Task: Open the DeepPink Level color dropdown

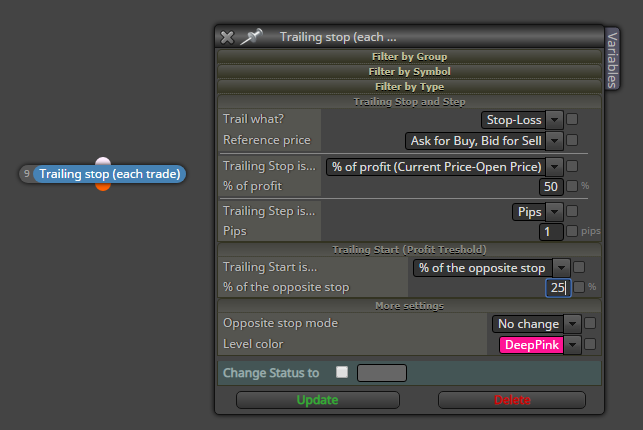Action: (x=540, y=345)
